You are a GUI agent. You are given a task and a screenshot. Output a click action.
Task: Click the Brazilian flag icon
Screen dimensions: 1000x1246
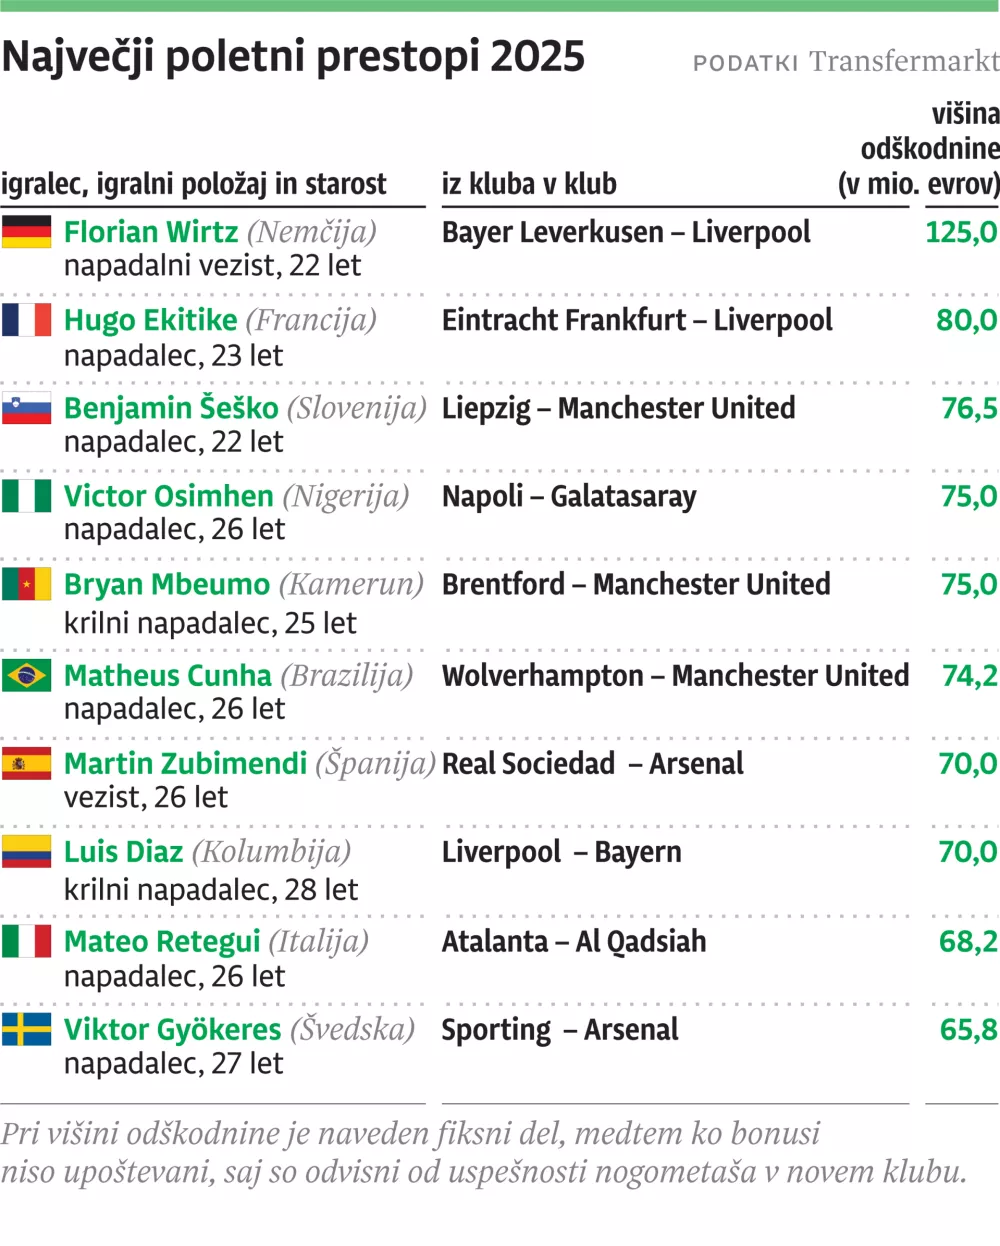point(26,675)
